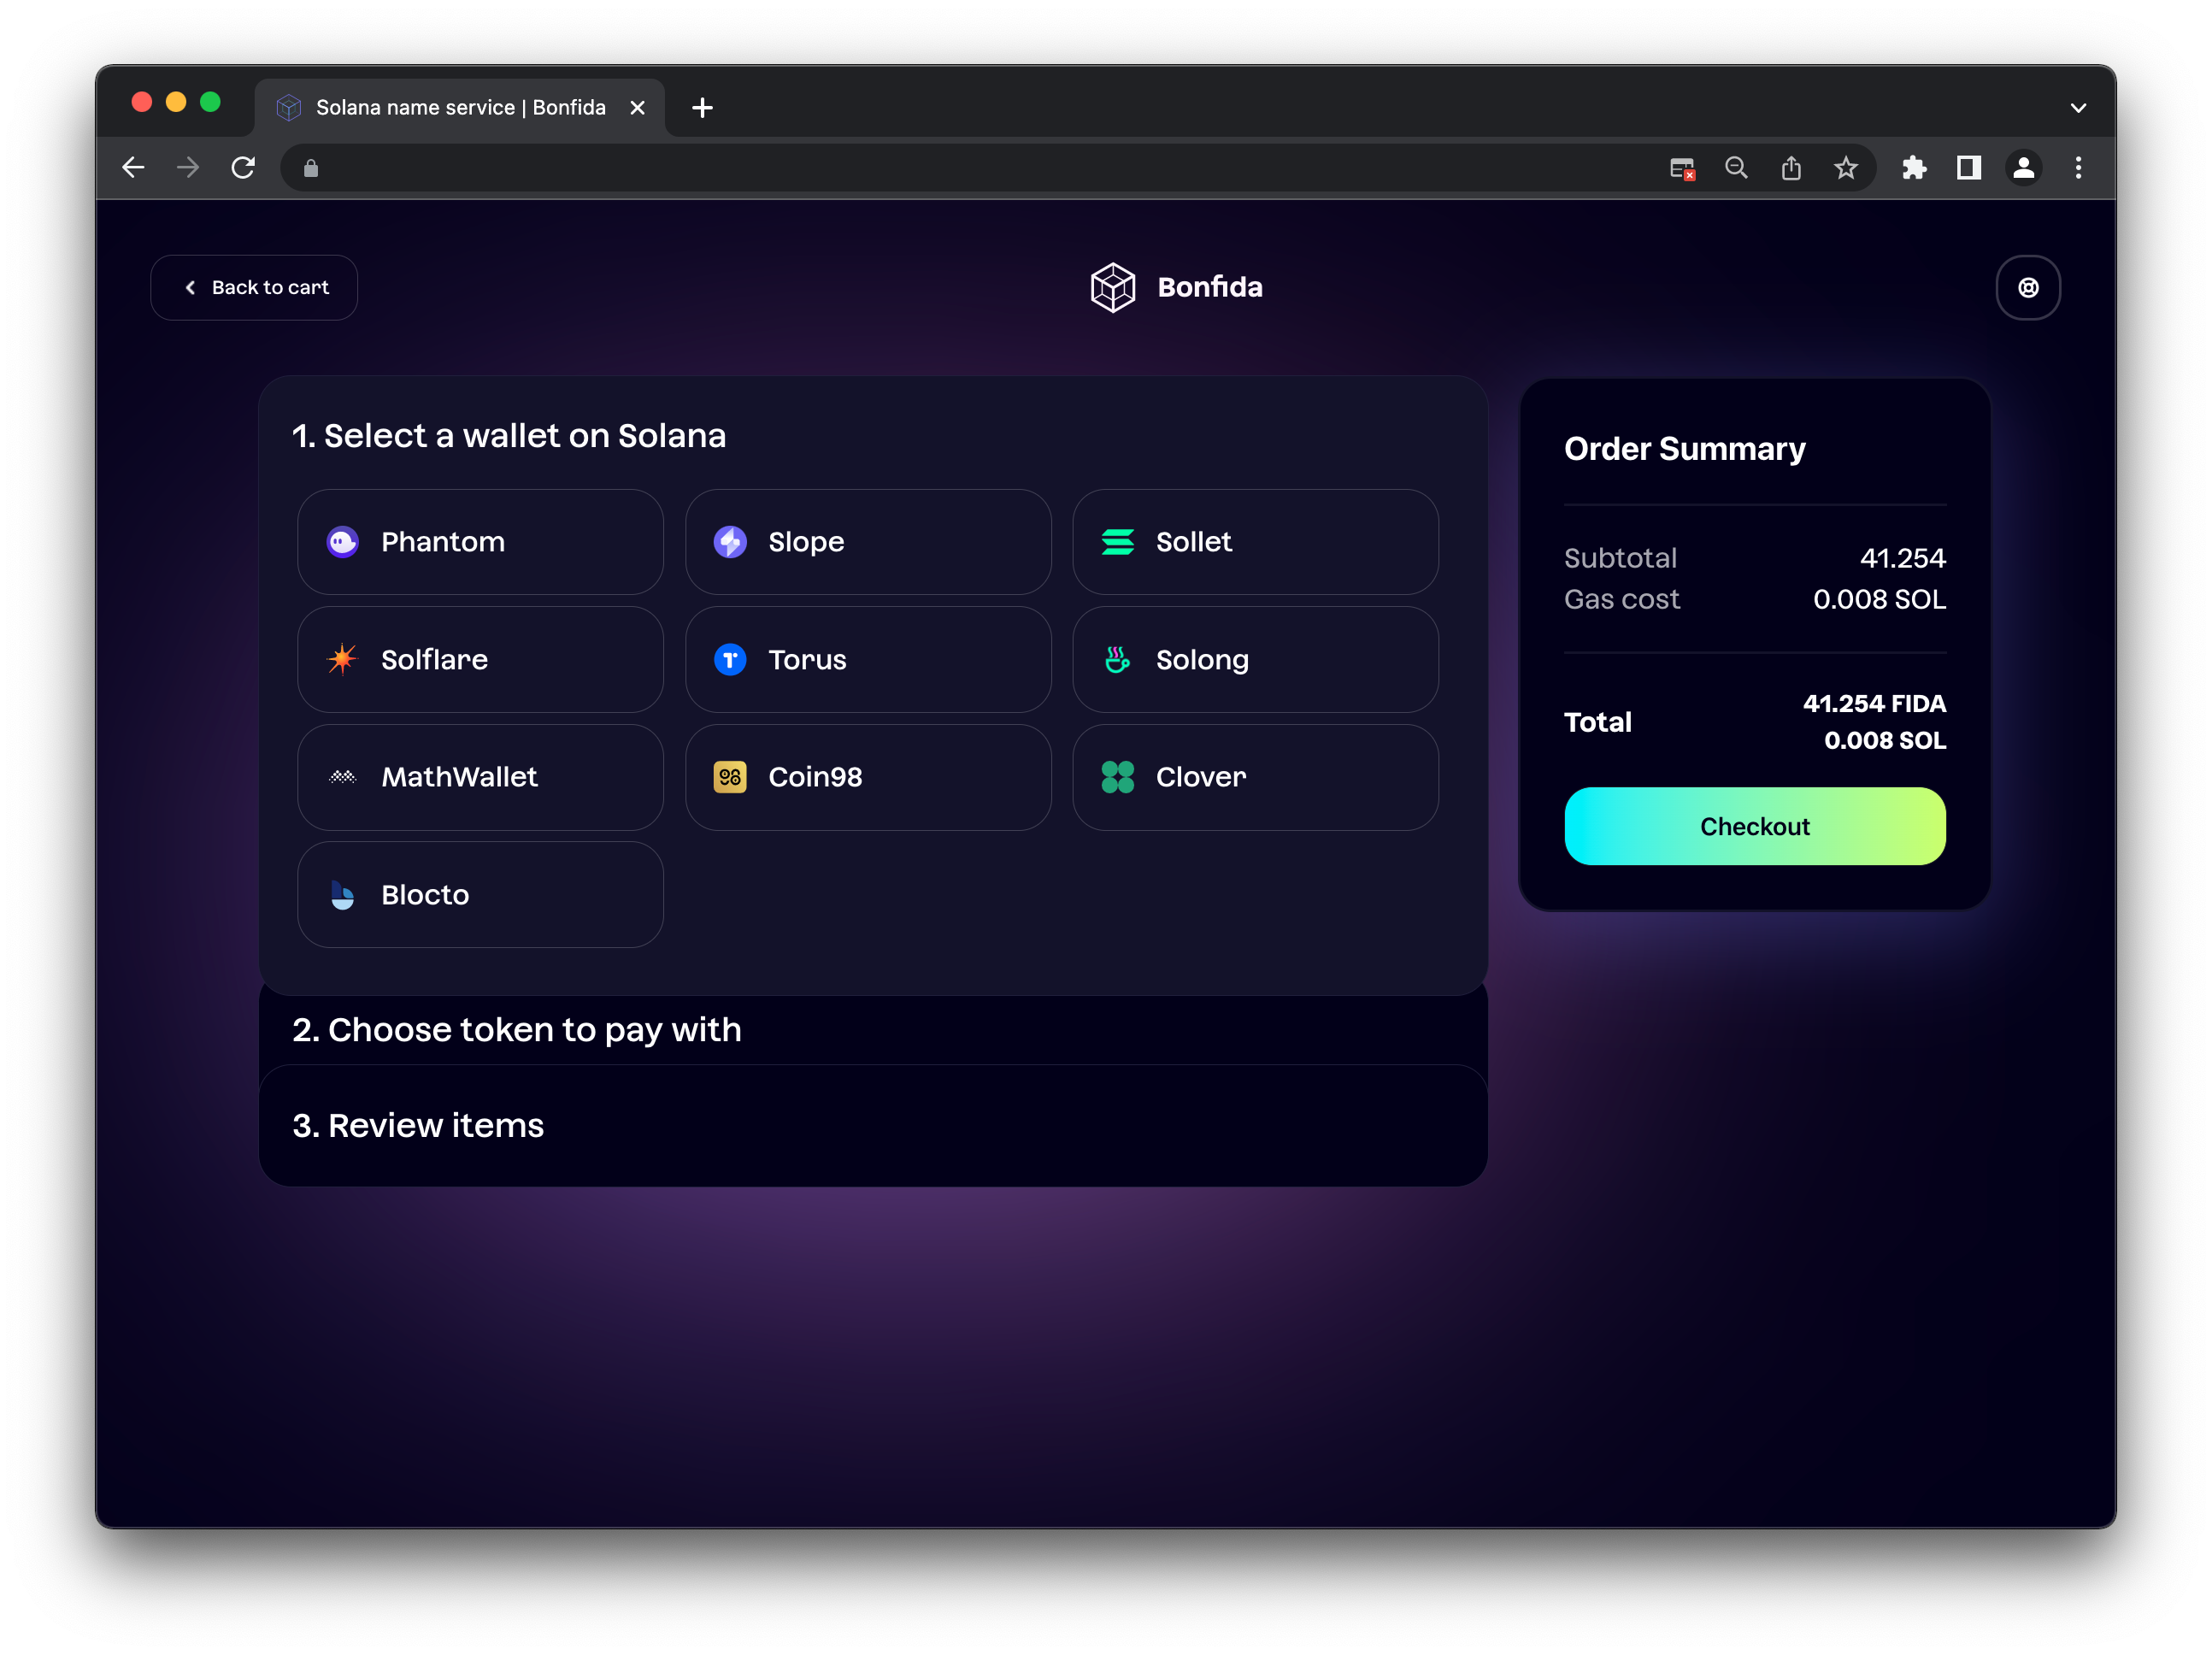The width and height of the screenshot is (2212, 1655).
Task: Go back to cart
Action: 254,288
